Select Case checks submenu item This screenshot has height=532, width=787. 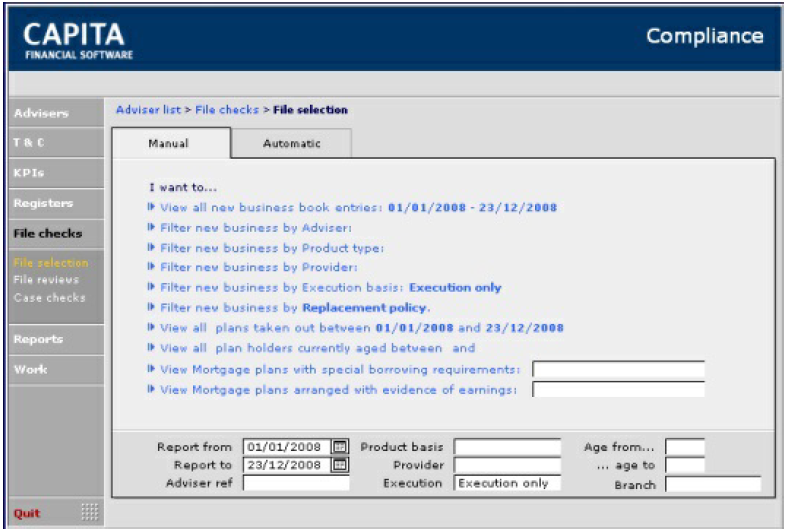[50, 298]
